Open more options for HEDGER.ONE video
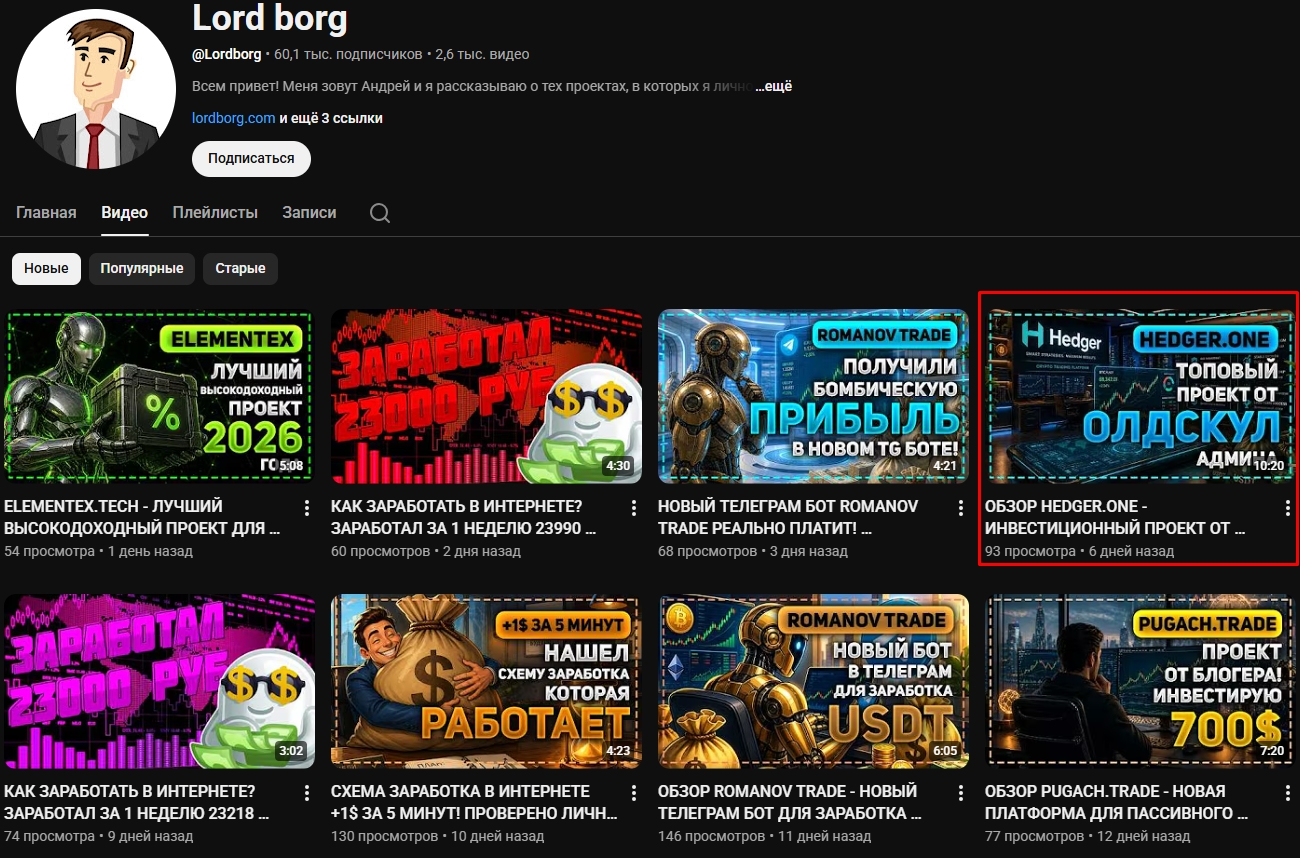The height and width of the screenshot is (858, 1300). pyautogui.click(x=1288, y=508)
